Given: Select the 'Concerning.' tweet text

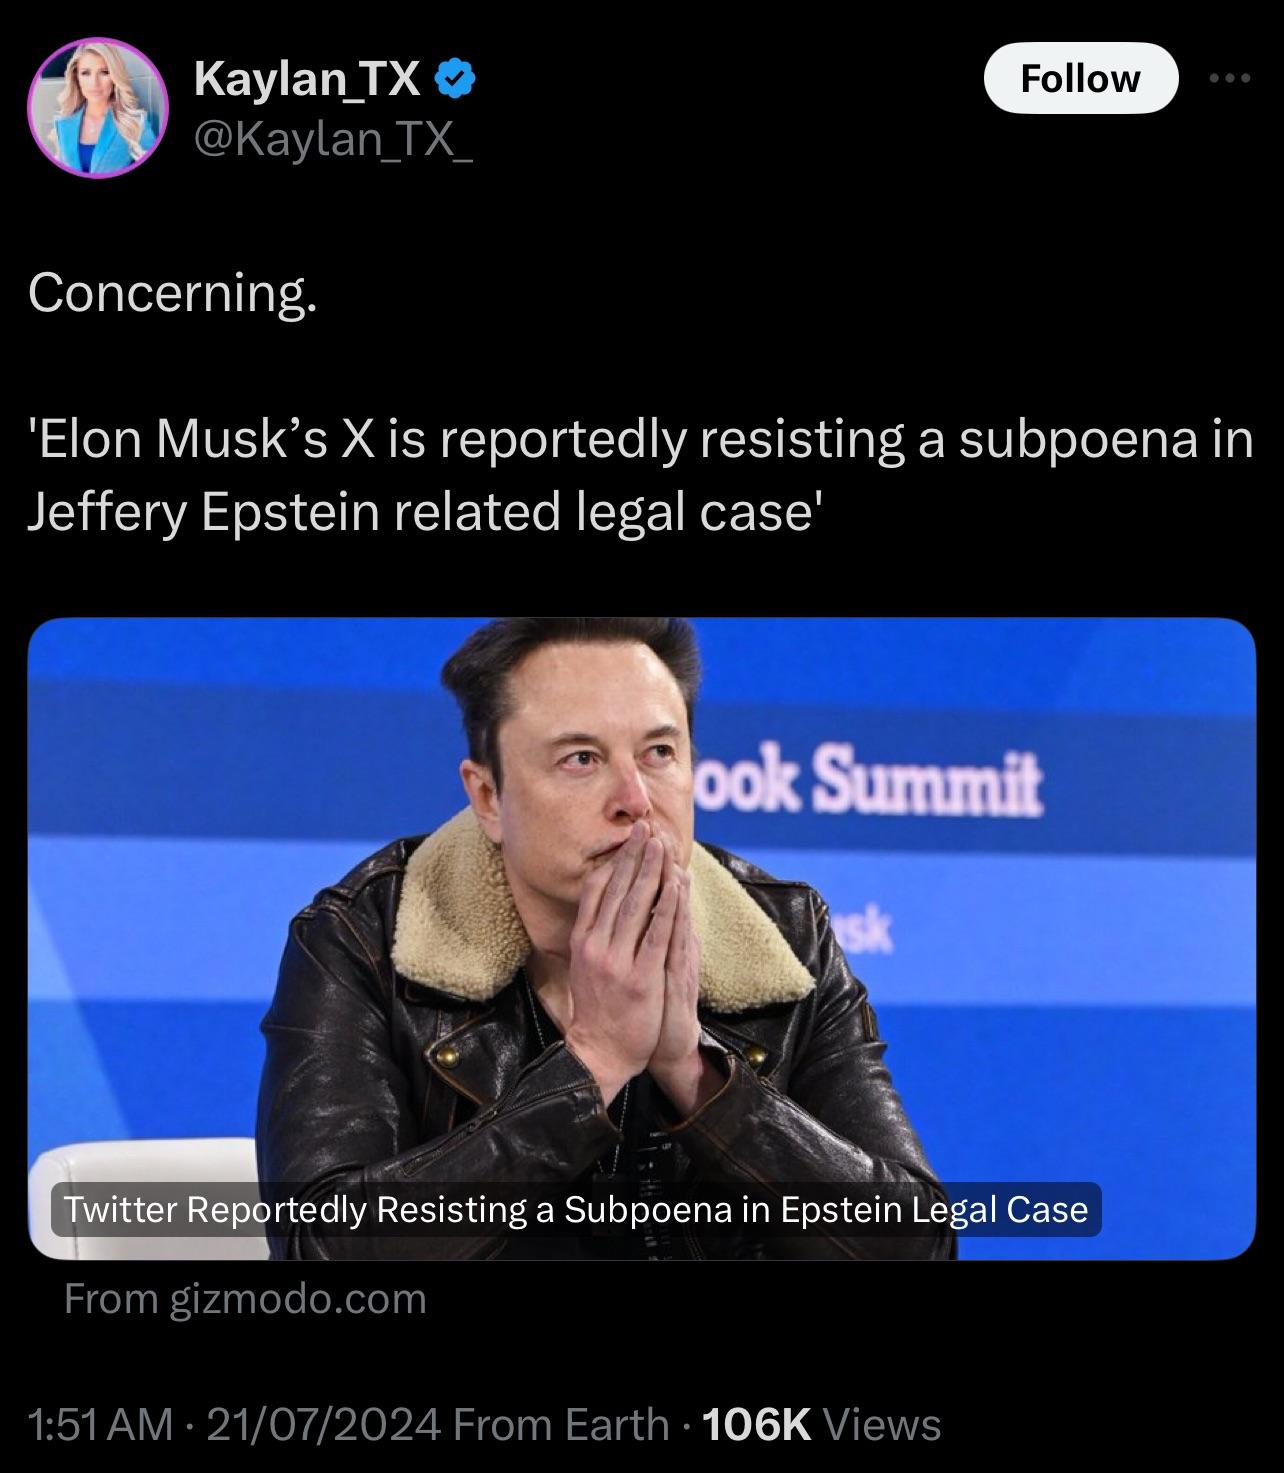Looking at the screenshot, I should click(173, 294).
